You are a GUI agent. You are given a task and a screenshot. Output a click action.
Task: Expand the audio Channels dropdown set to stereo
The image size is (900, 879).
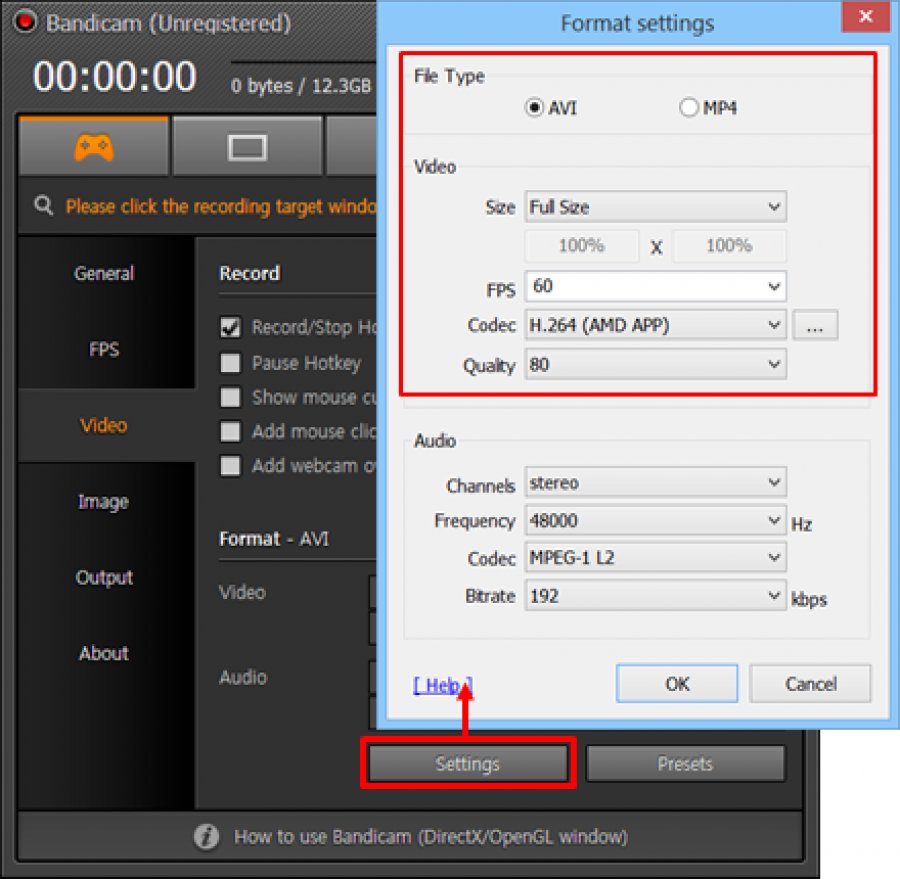tap(656, 483)
